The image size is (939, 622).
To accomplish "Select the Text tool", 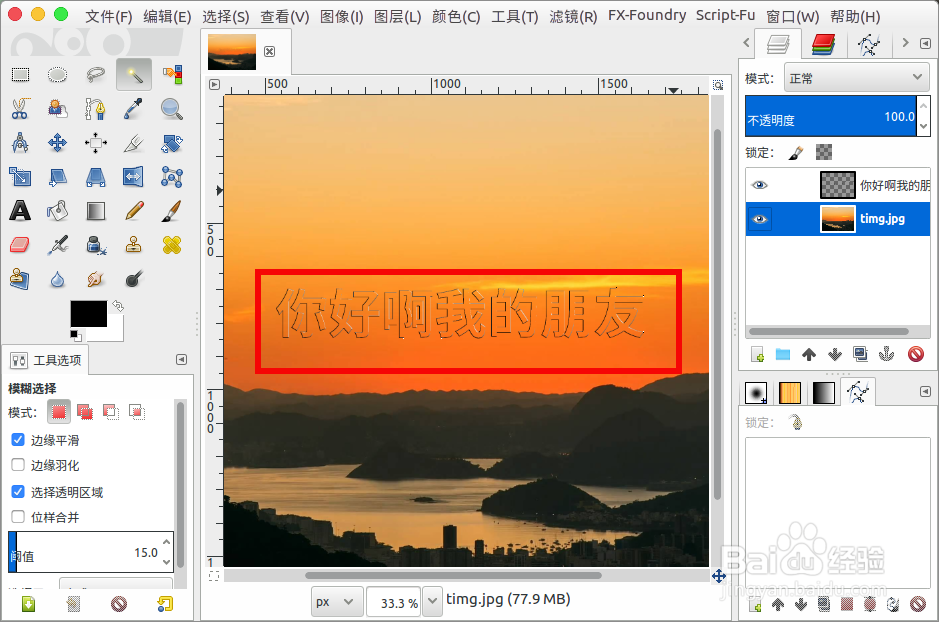I will coord(20,211).
